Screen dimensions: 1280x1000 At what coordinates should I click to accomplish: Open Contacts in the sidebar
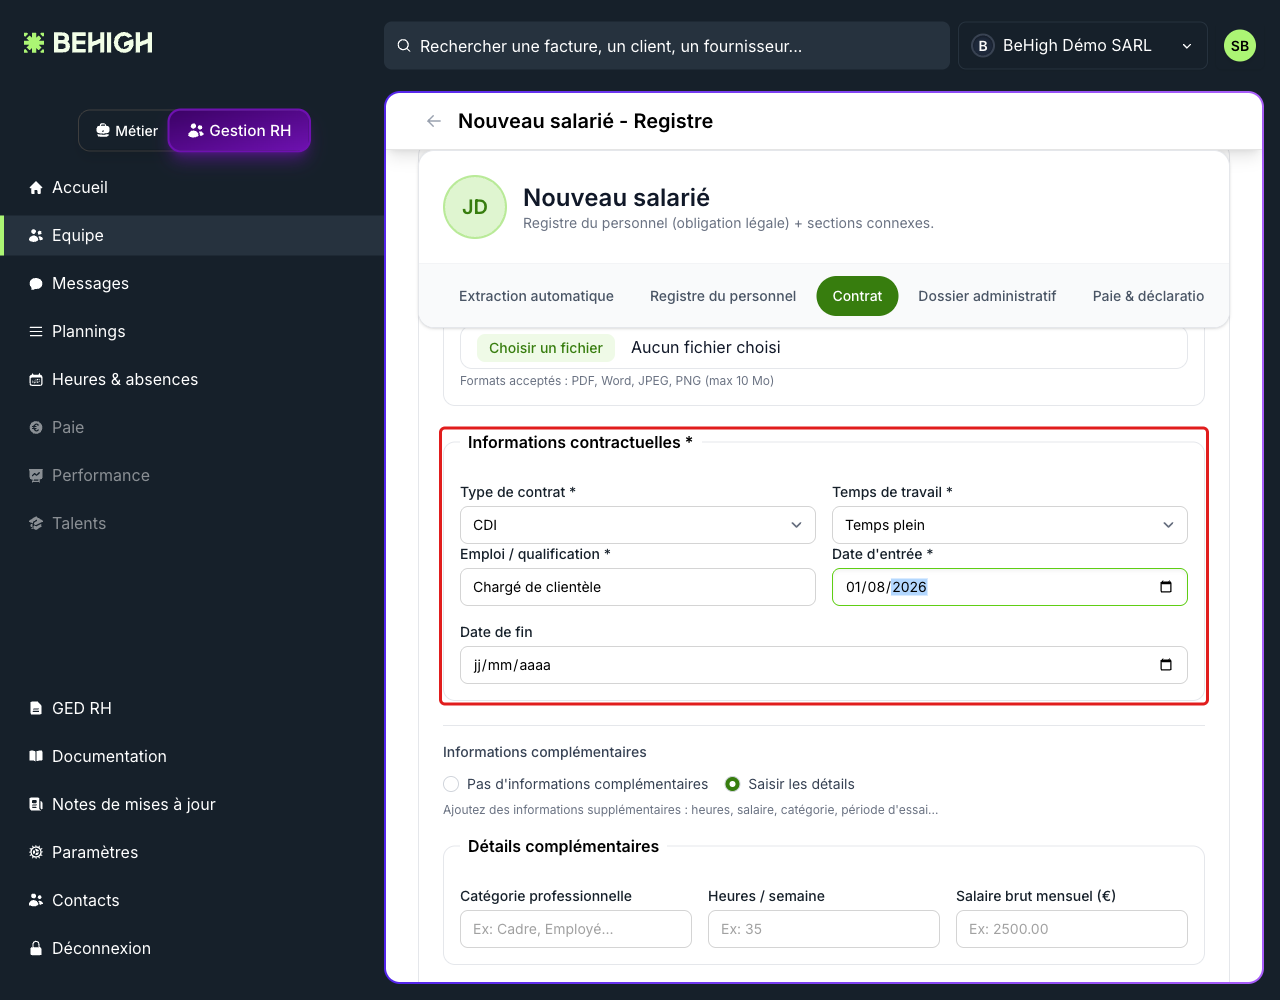point(192,900)
